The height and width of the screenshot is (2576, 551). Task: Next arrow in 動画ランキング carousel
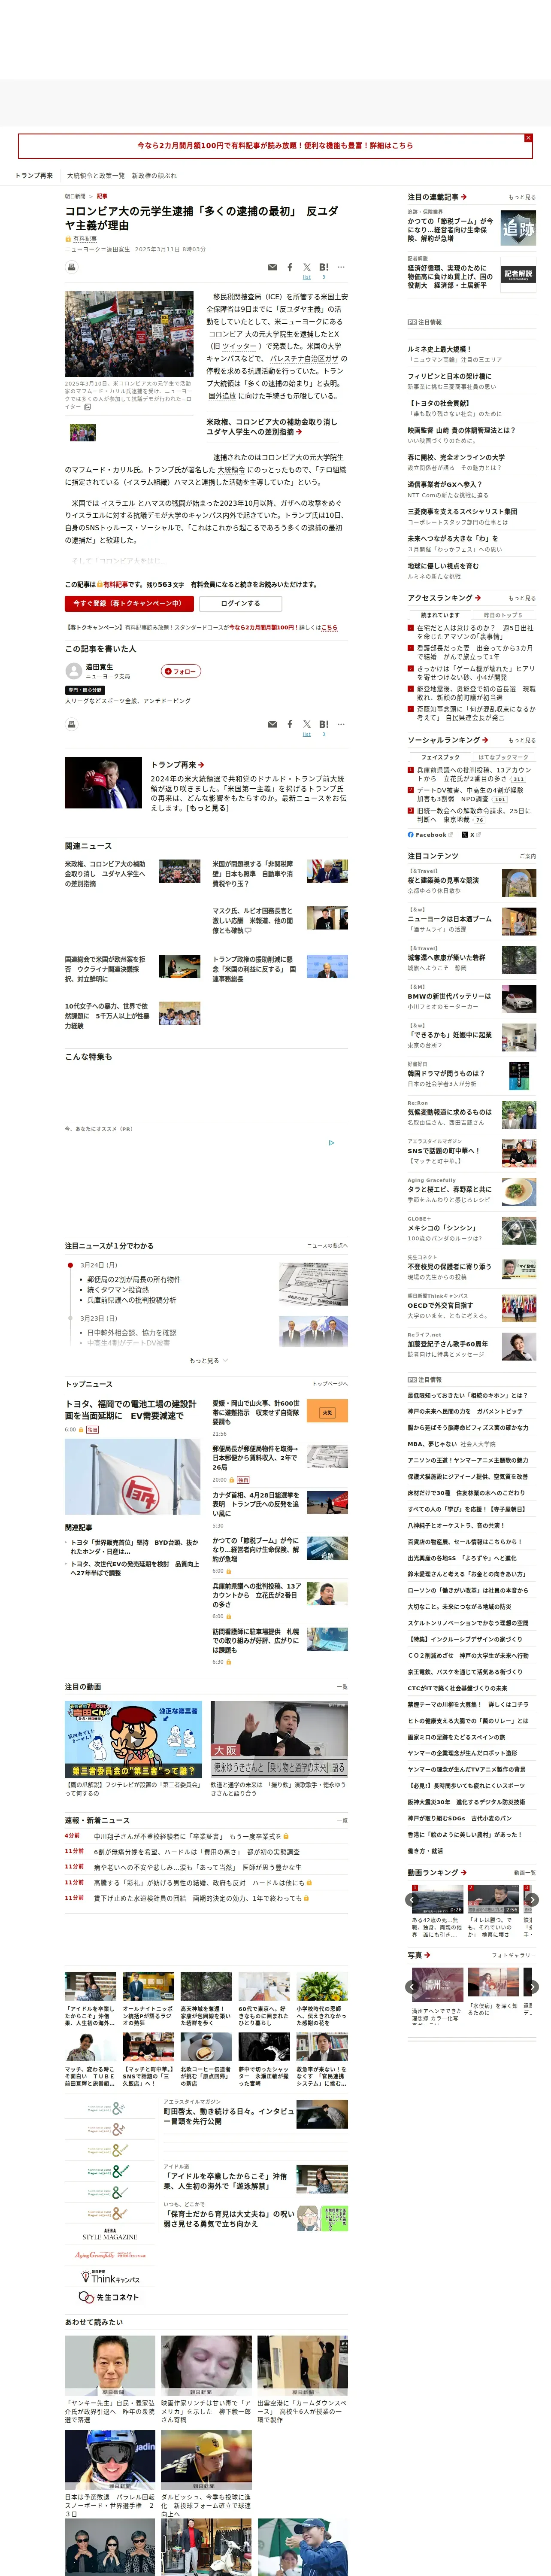tap(532, 1899)
